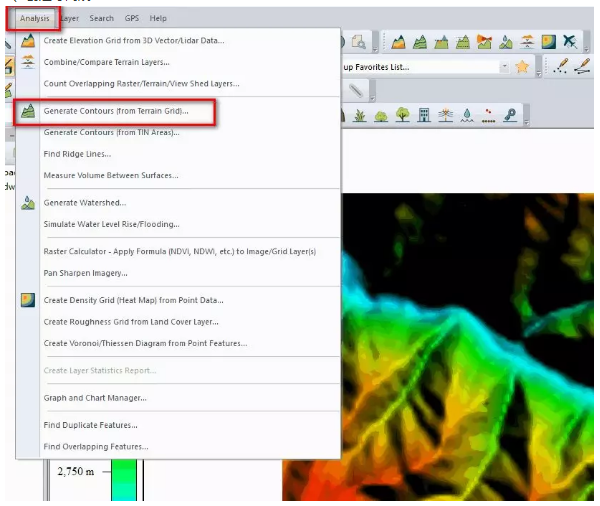Select Generate Watershed menu entry
Image resolution: width=600 pixels, height=506 pixels.
(85, 203)
